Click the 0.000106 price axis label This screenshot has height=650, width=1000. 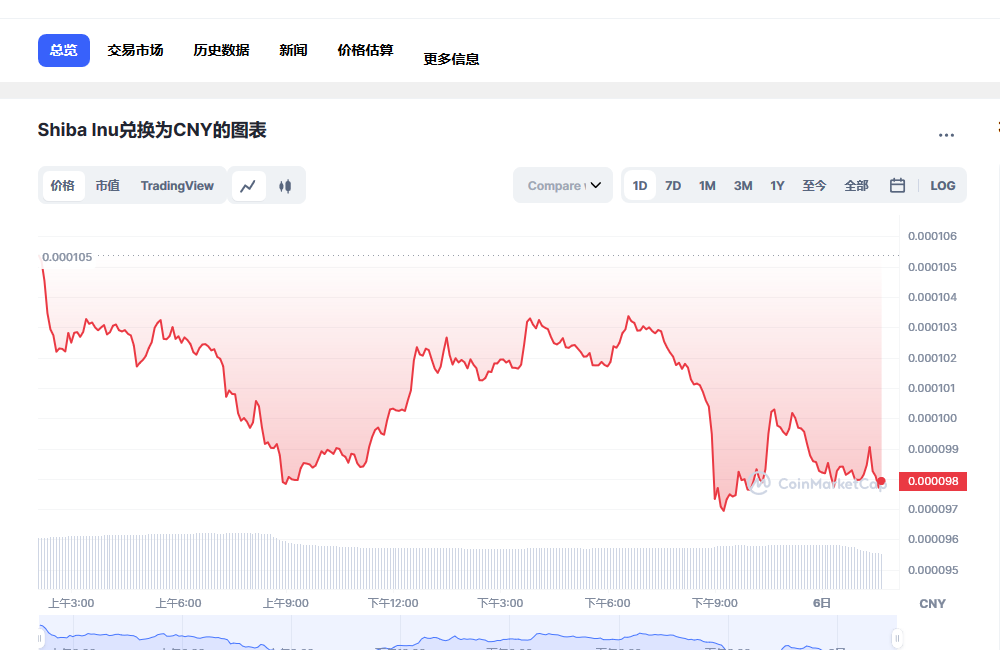[932, 236]
